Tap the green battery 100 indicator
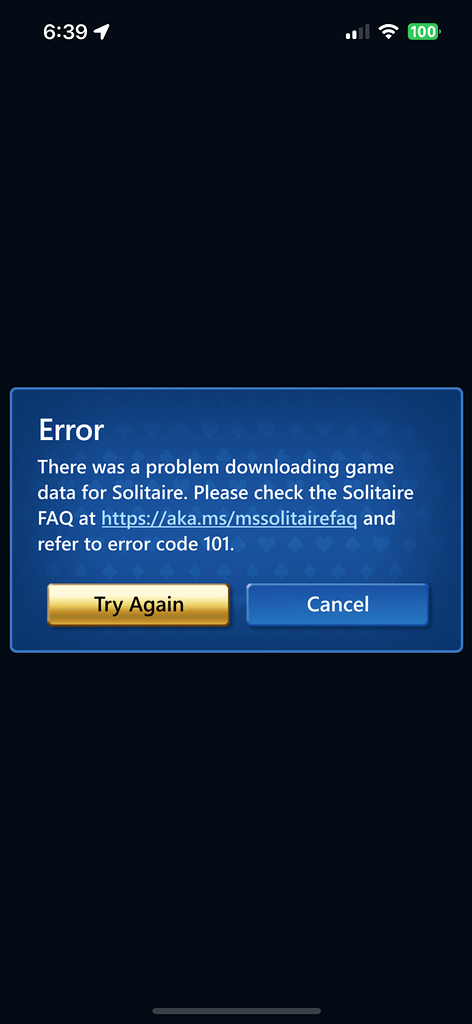This screenshot has height=1024, width=472. click(x=424, y=31)
